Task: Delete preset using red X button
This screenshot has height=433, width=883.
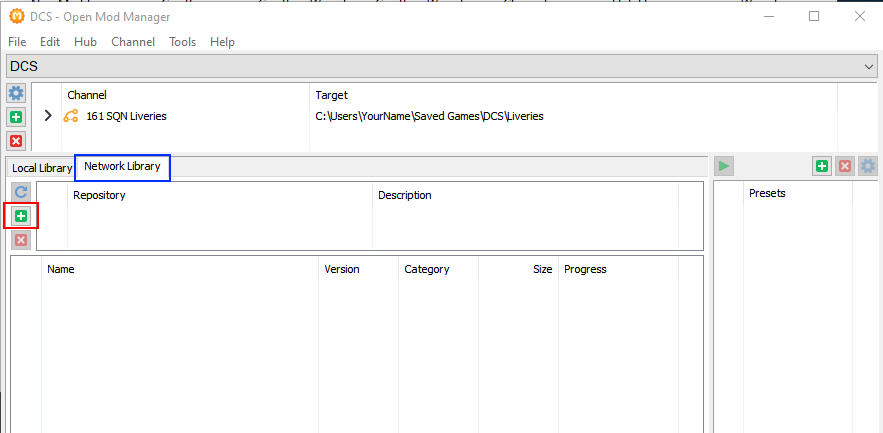Action: coord(845,166)
